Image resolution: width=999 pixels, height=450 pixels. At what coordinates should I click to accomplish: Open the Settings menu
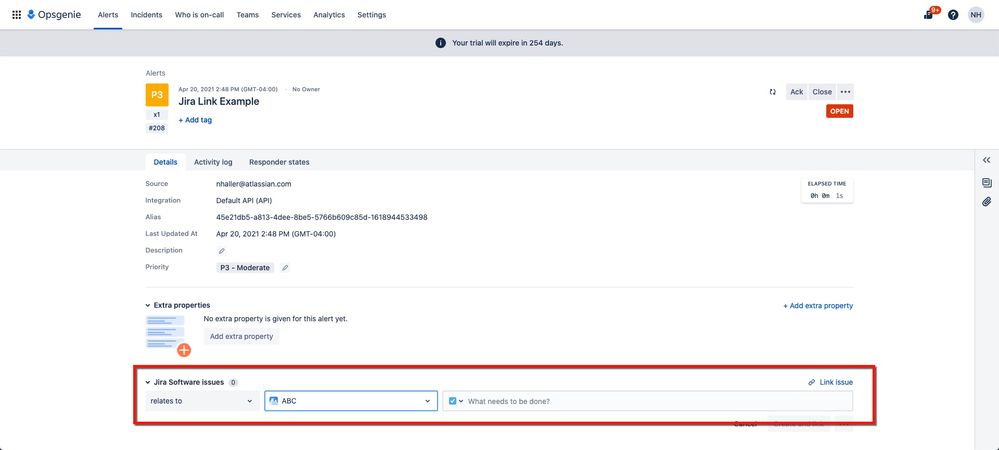pos(371,15)
